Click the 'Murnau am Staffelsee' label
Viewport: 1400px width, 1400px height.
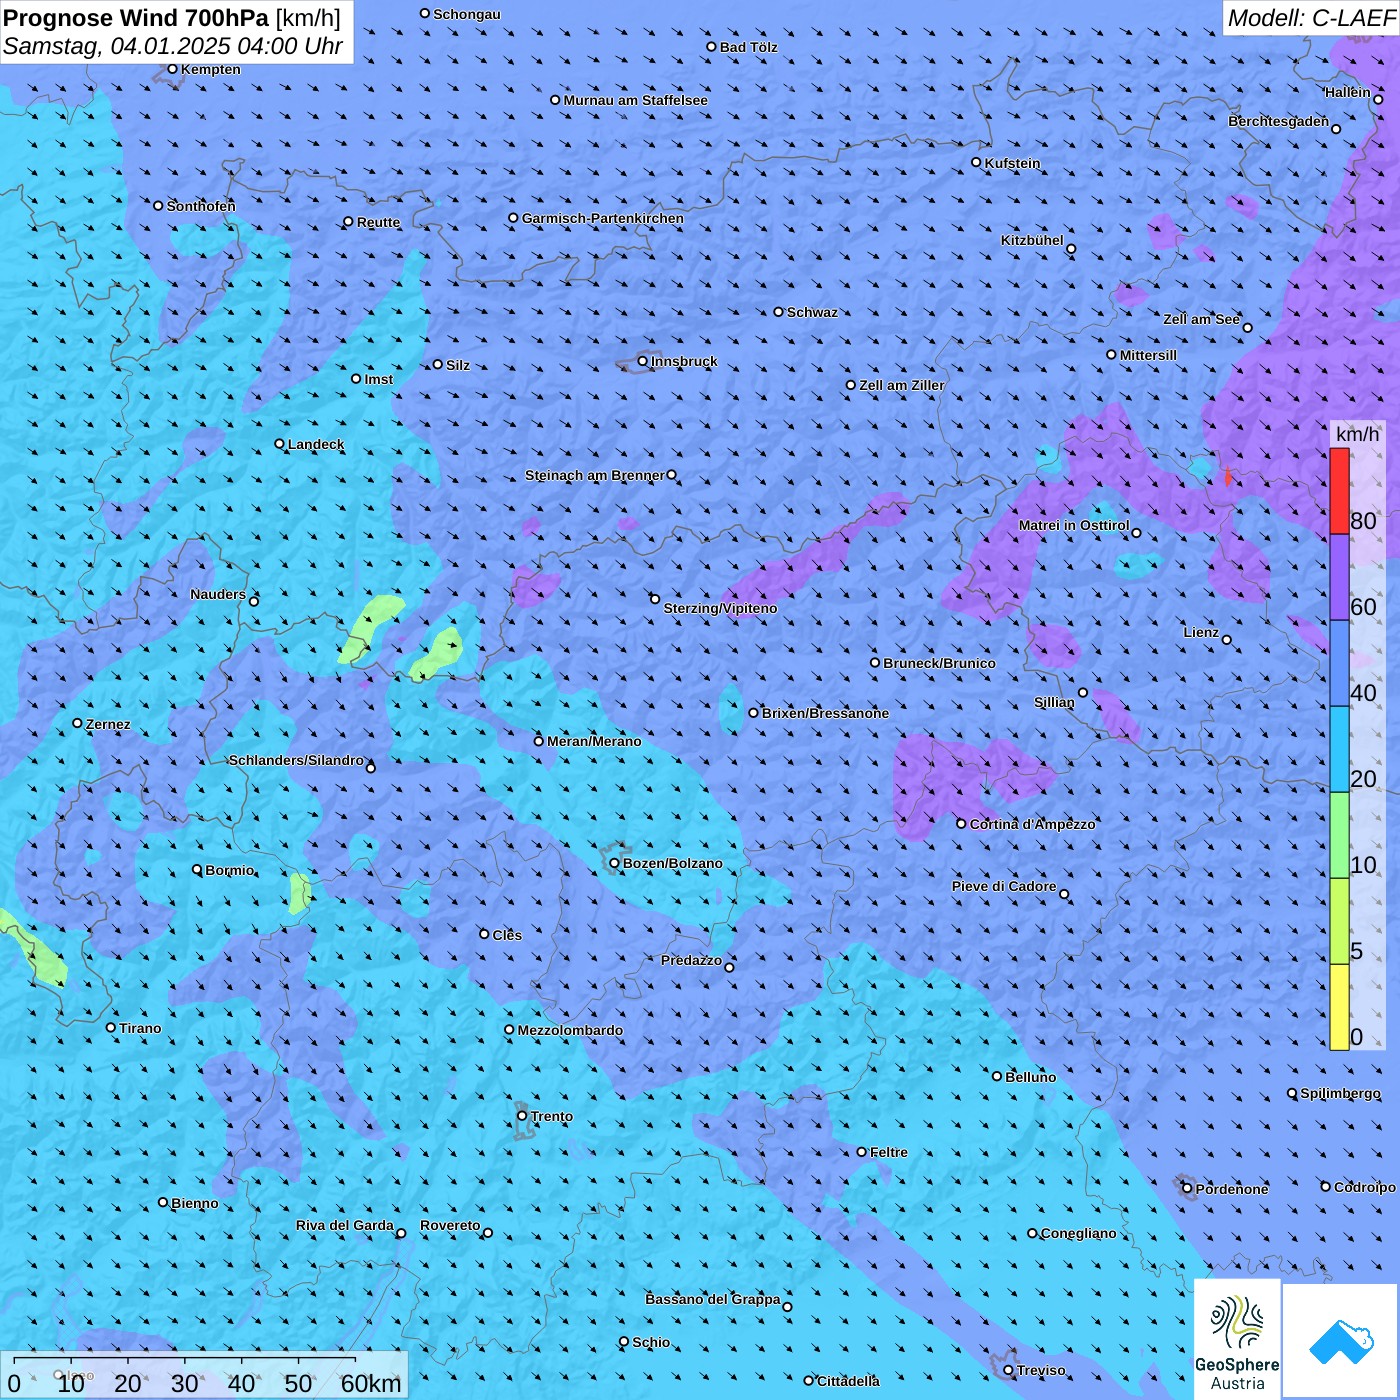point(635,100)
